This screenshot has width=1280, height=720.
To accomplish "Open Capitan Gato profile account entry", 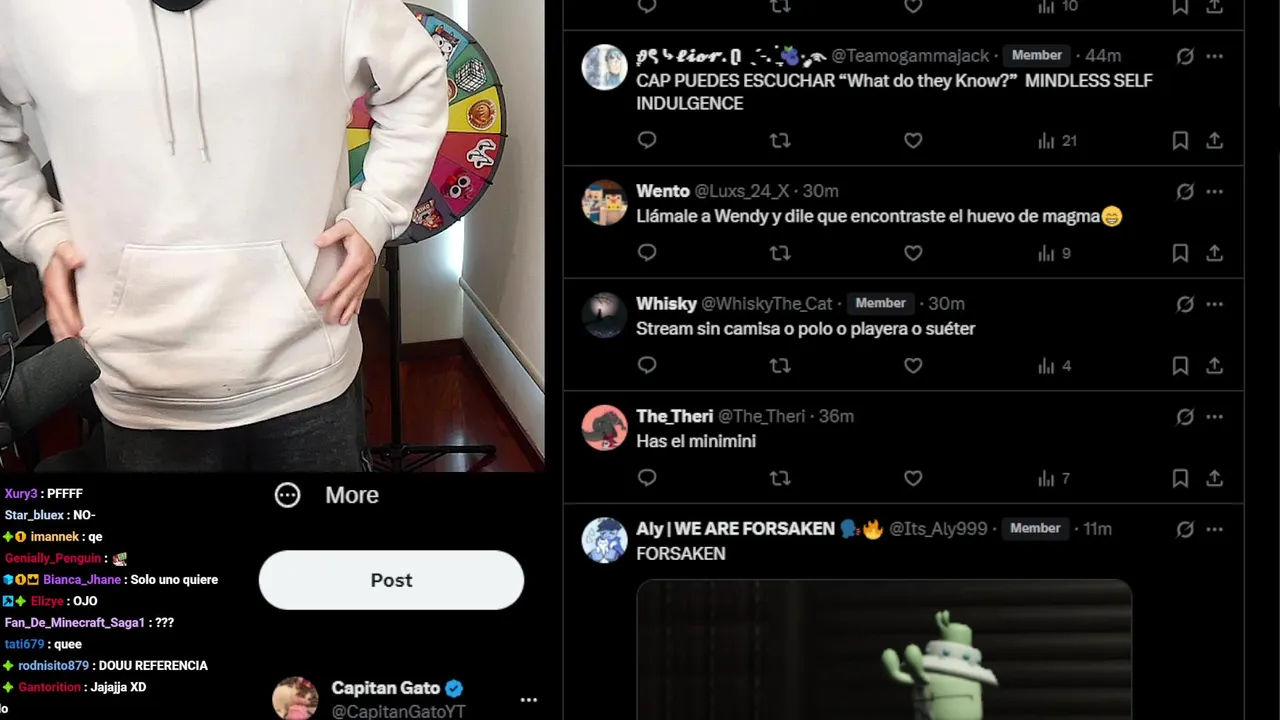I will click(x=386, y=699).
